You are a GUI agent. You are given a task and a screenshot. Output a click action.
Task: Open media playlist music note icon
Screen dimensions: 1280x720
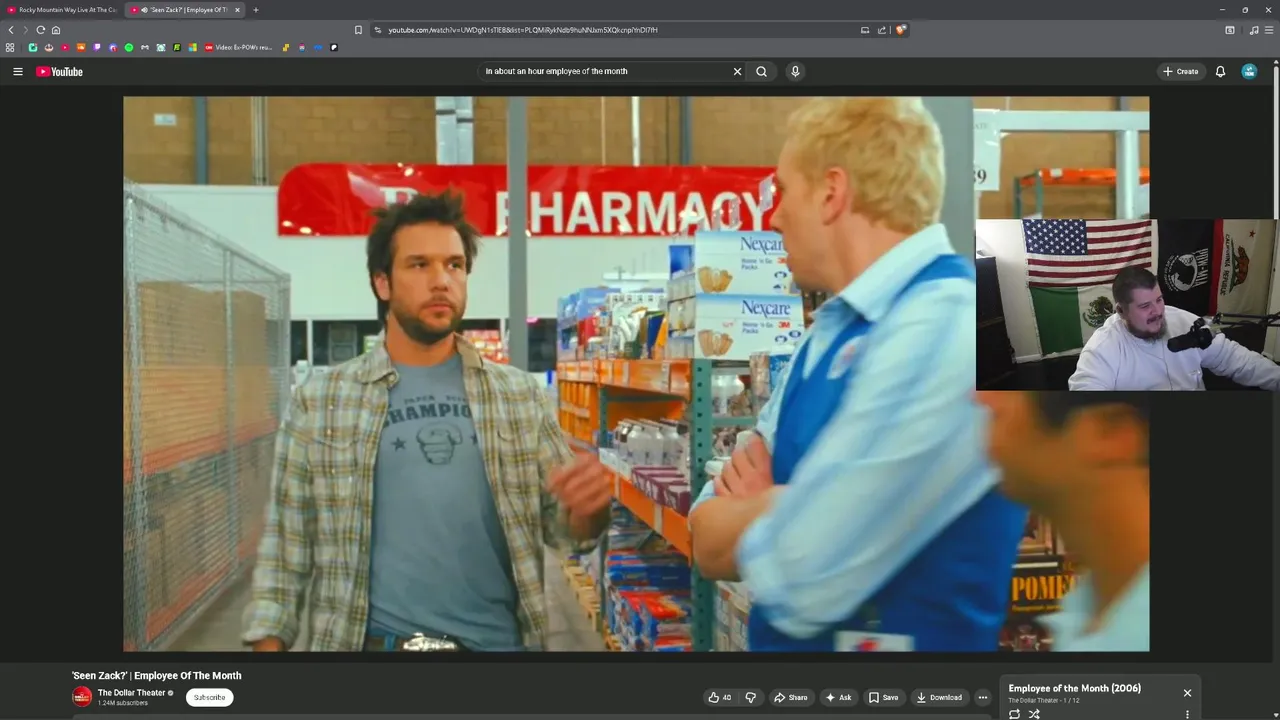click(x=1254, y=30)
